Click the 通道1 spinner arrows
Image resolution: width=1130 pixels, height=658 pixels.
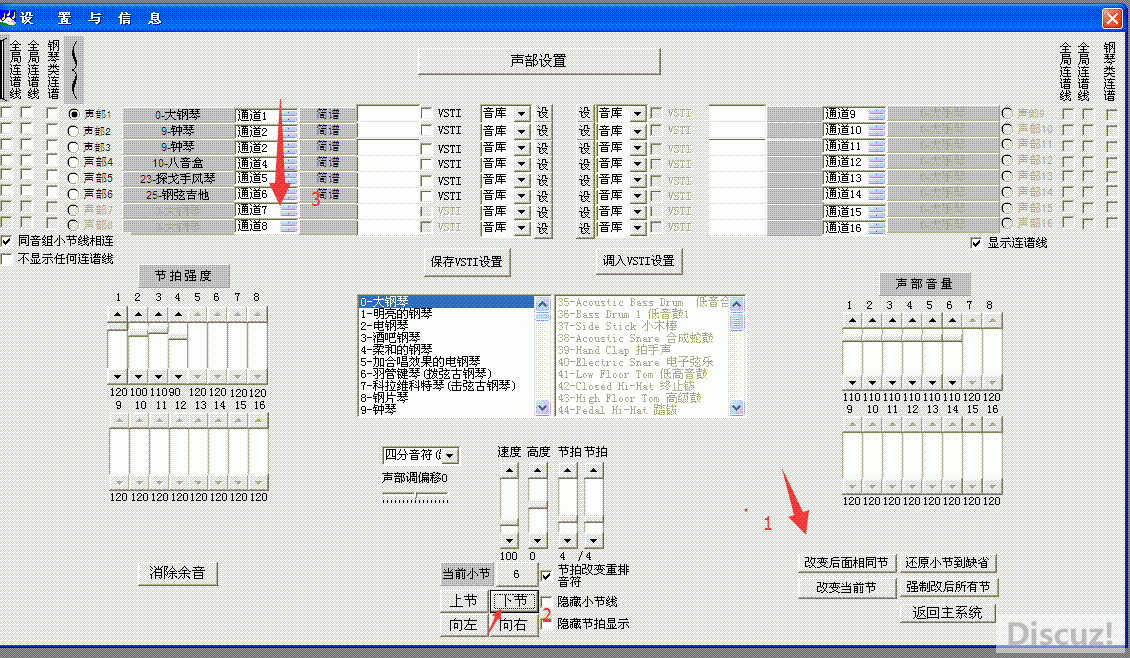(x=289, y=115)
